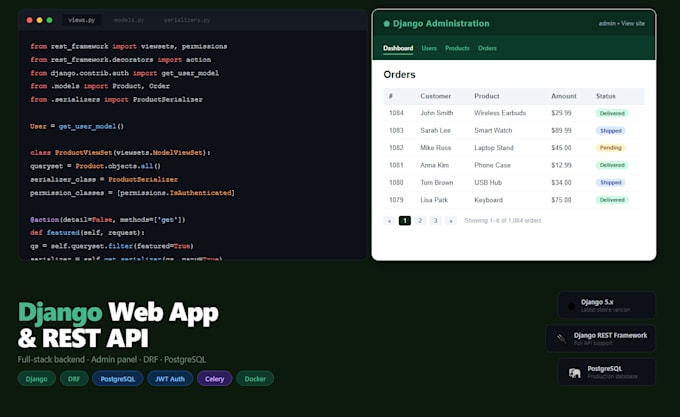Click the amount $45.00
Viewport: 680px width, 417px height.
pyautogui.click(x=561, y=148)
